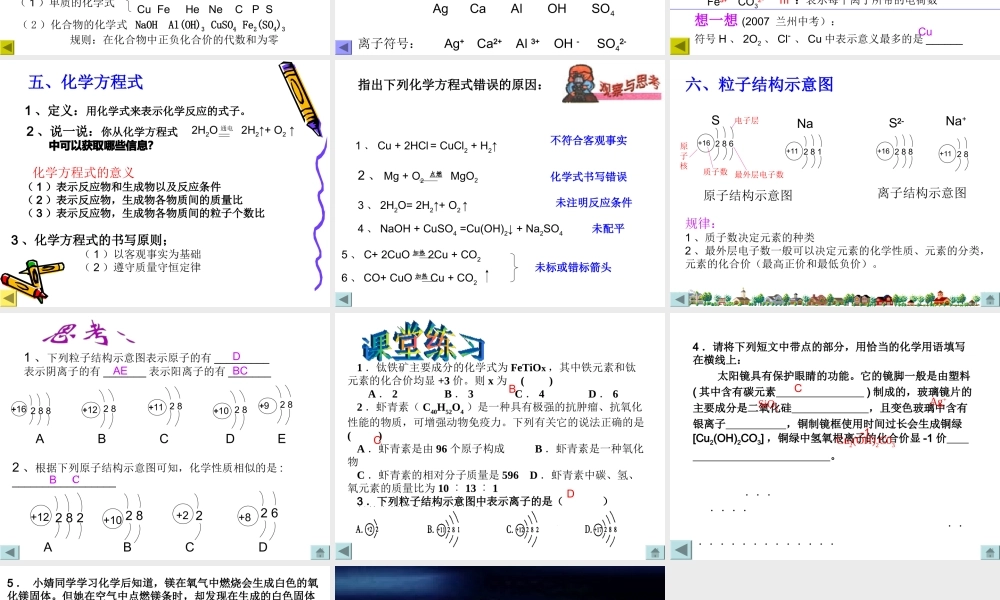Image resolution: width=1000 pixels, height=600 pixels.
Task: Click blue back arrow on equation-errors slide
Action: [x=344, y=299]
